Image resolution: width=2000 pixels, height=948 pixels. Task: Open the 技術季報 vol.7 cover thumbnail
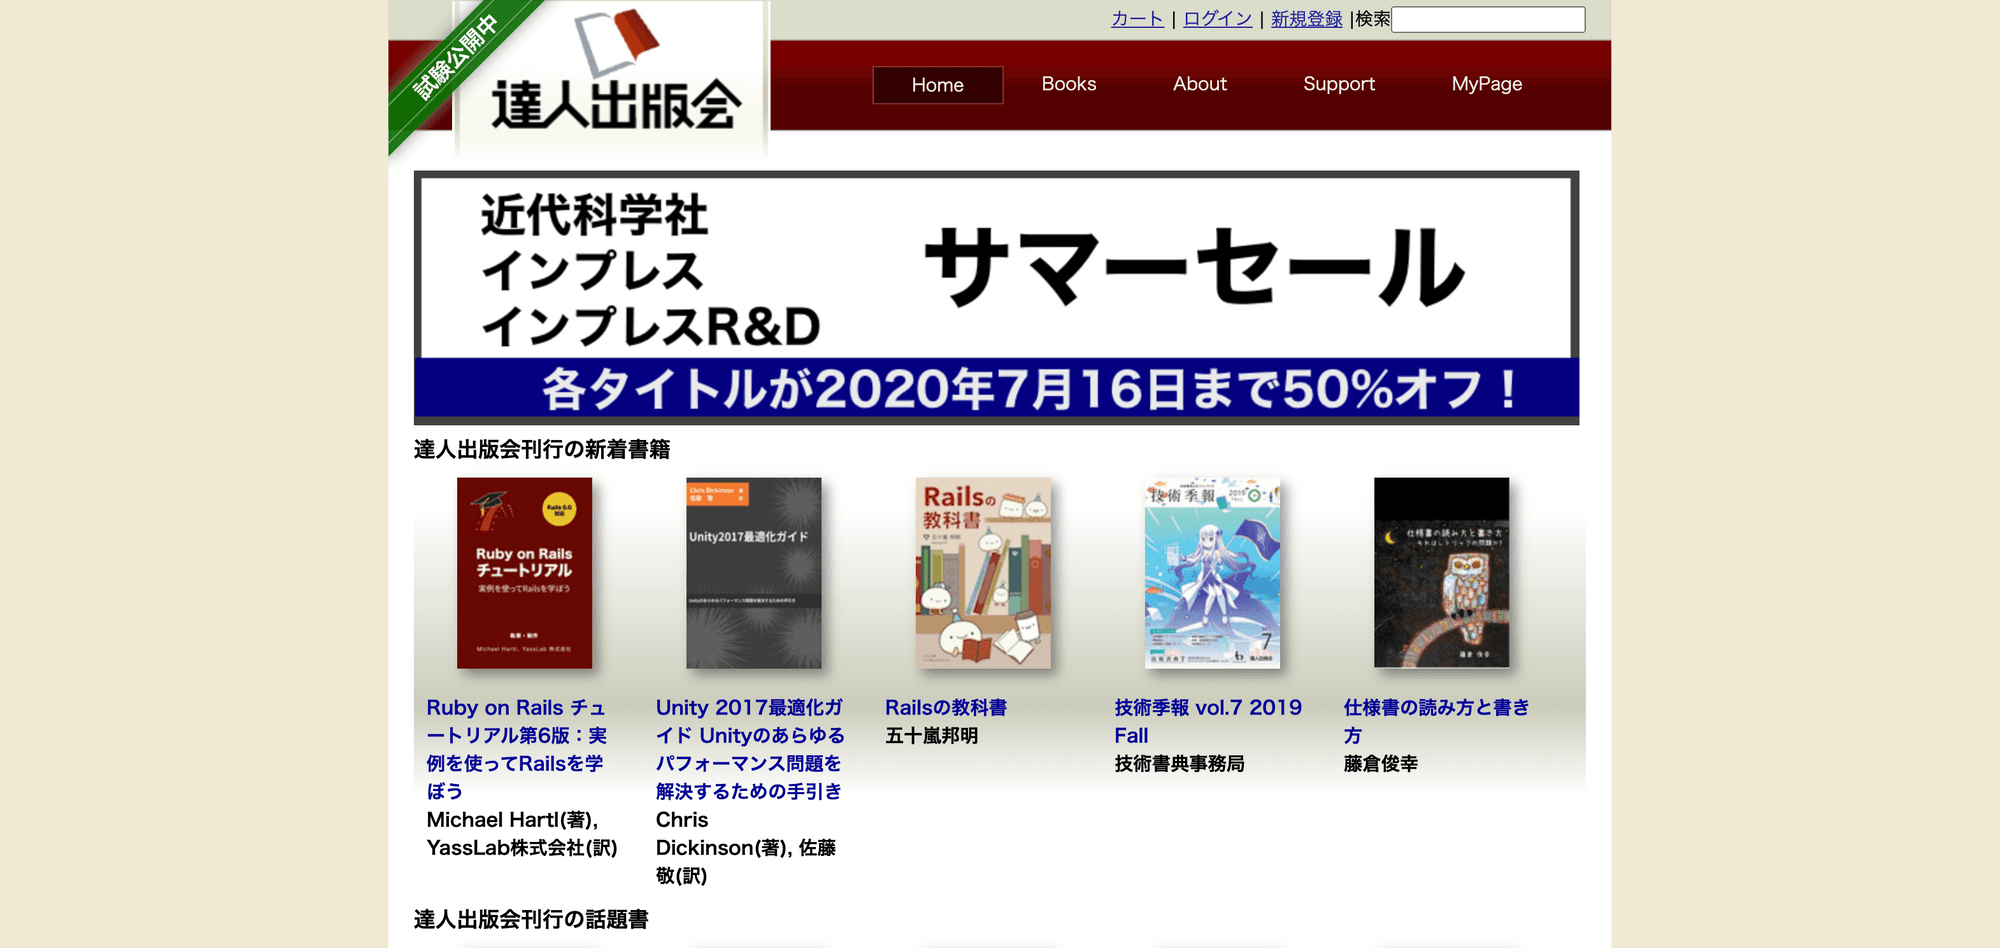1212,573
